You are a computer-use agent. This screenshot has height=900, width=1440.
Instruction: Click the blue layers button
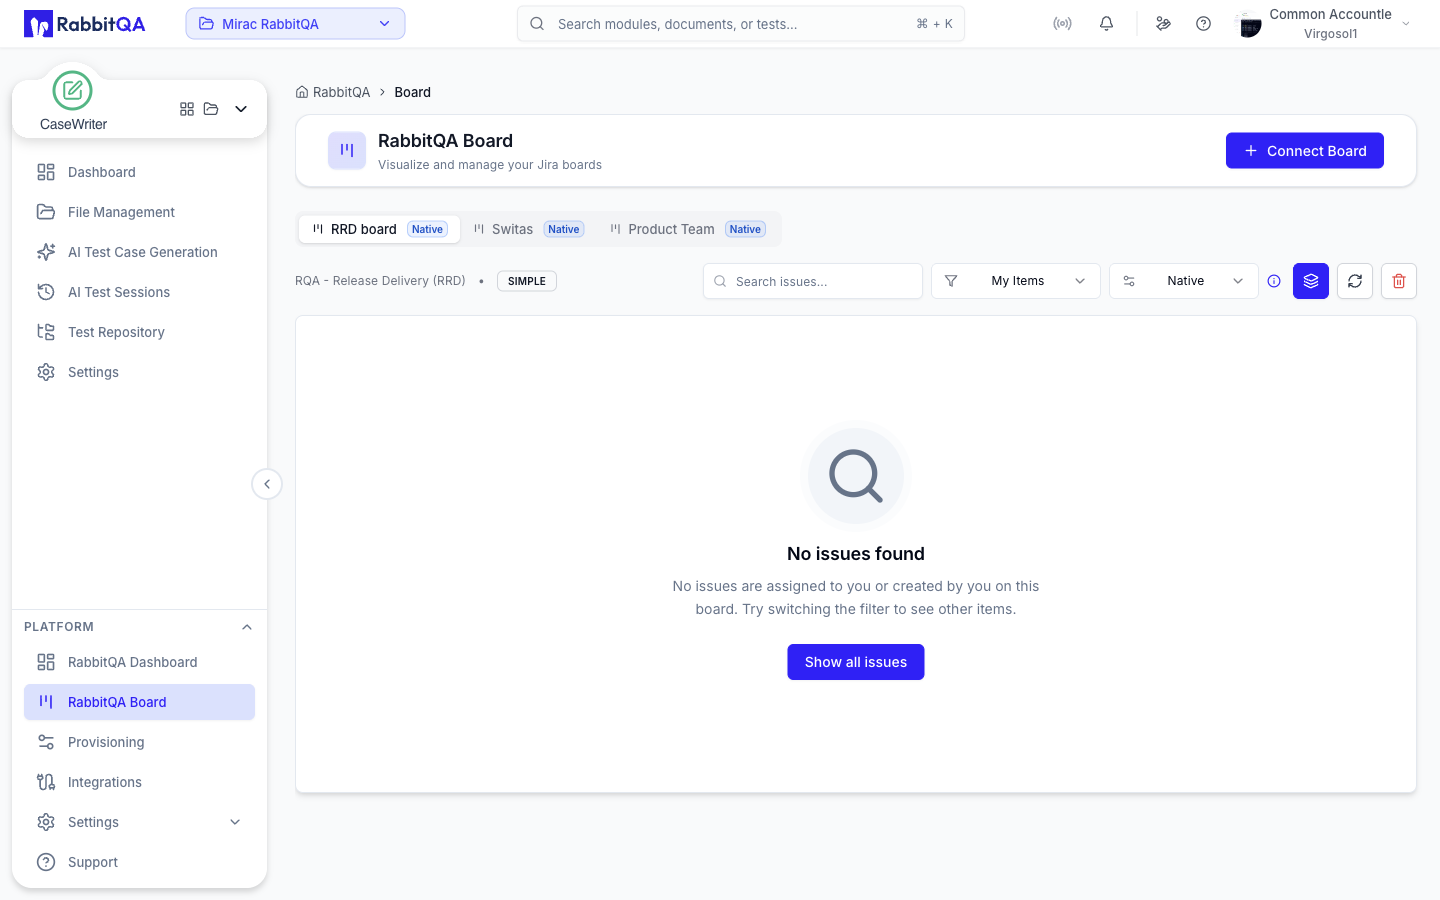1311,281
